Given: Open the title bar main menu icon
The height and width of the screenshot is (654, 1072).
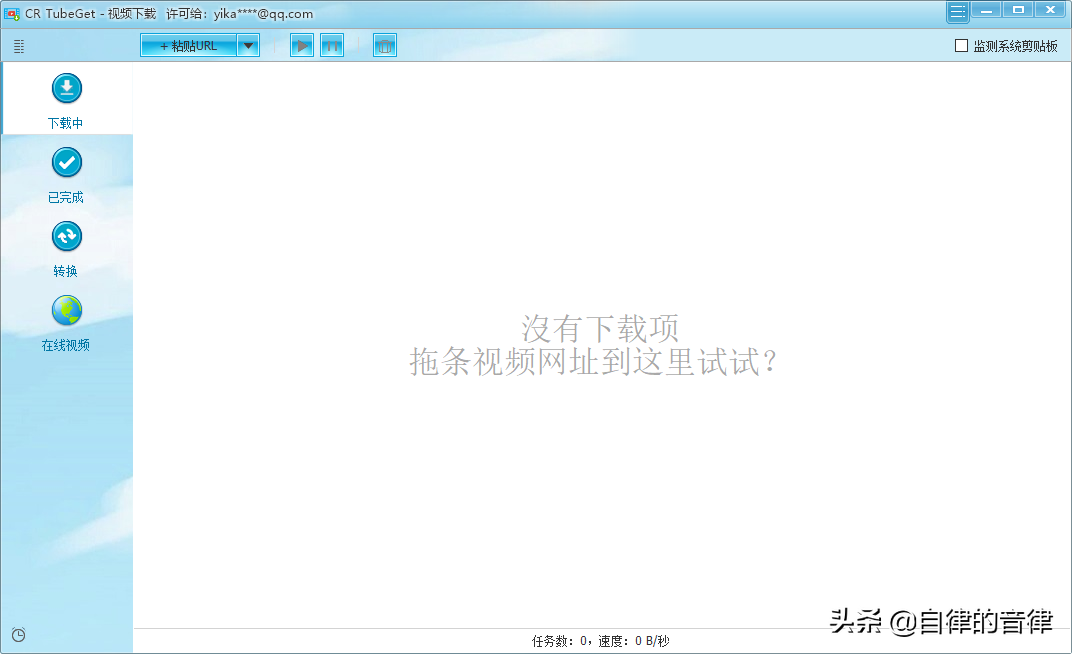Looking at the screenshot, I should [x=958, y=12].
